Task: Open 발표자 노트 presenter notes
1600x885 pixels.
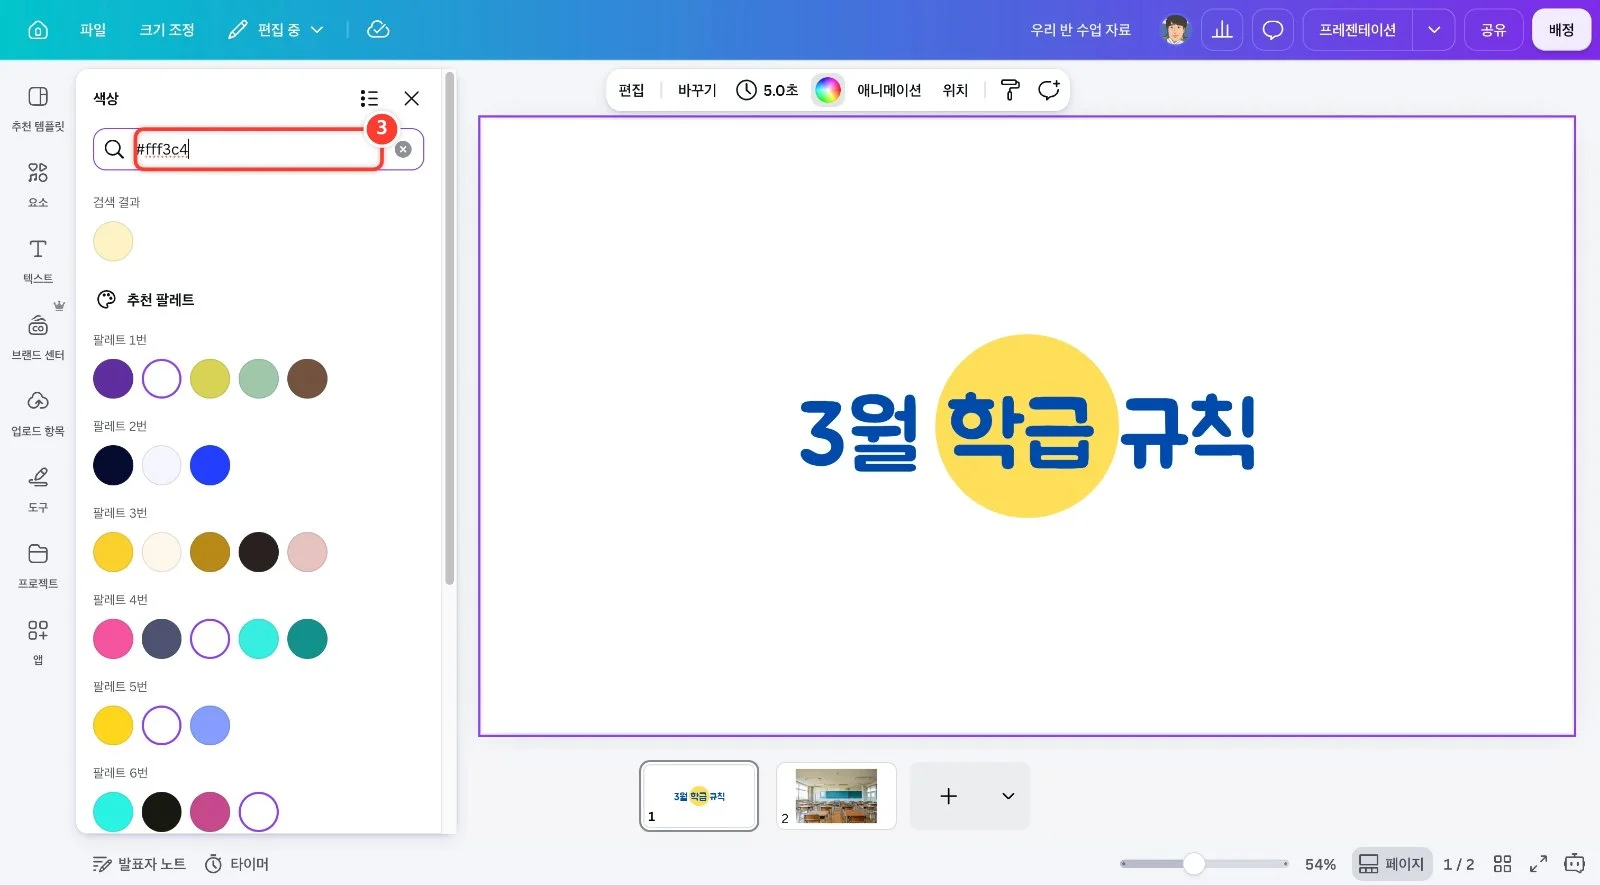Action: pyautogui.click(x=139, y=864)
